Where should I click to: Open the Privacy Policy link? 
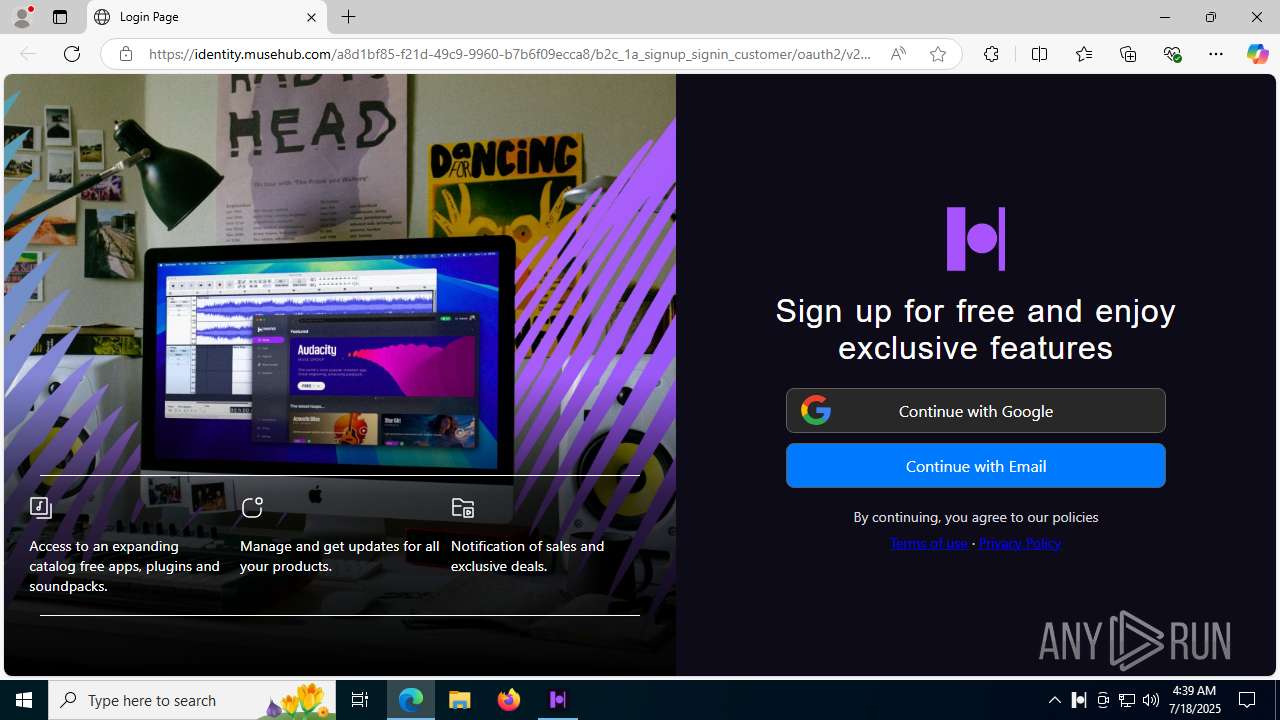click(x=1019, y=542)
